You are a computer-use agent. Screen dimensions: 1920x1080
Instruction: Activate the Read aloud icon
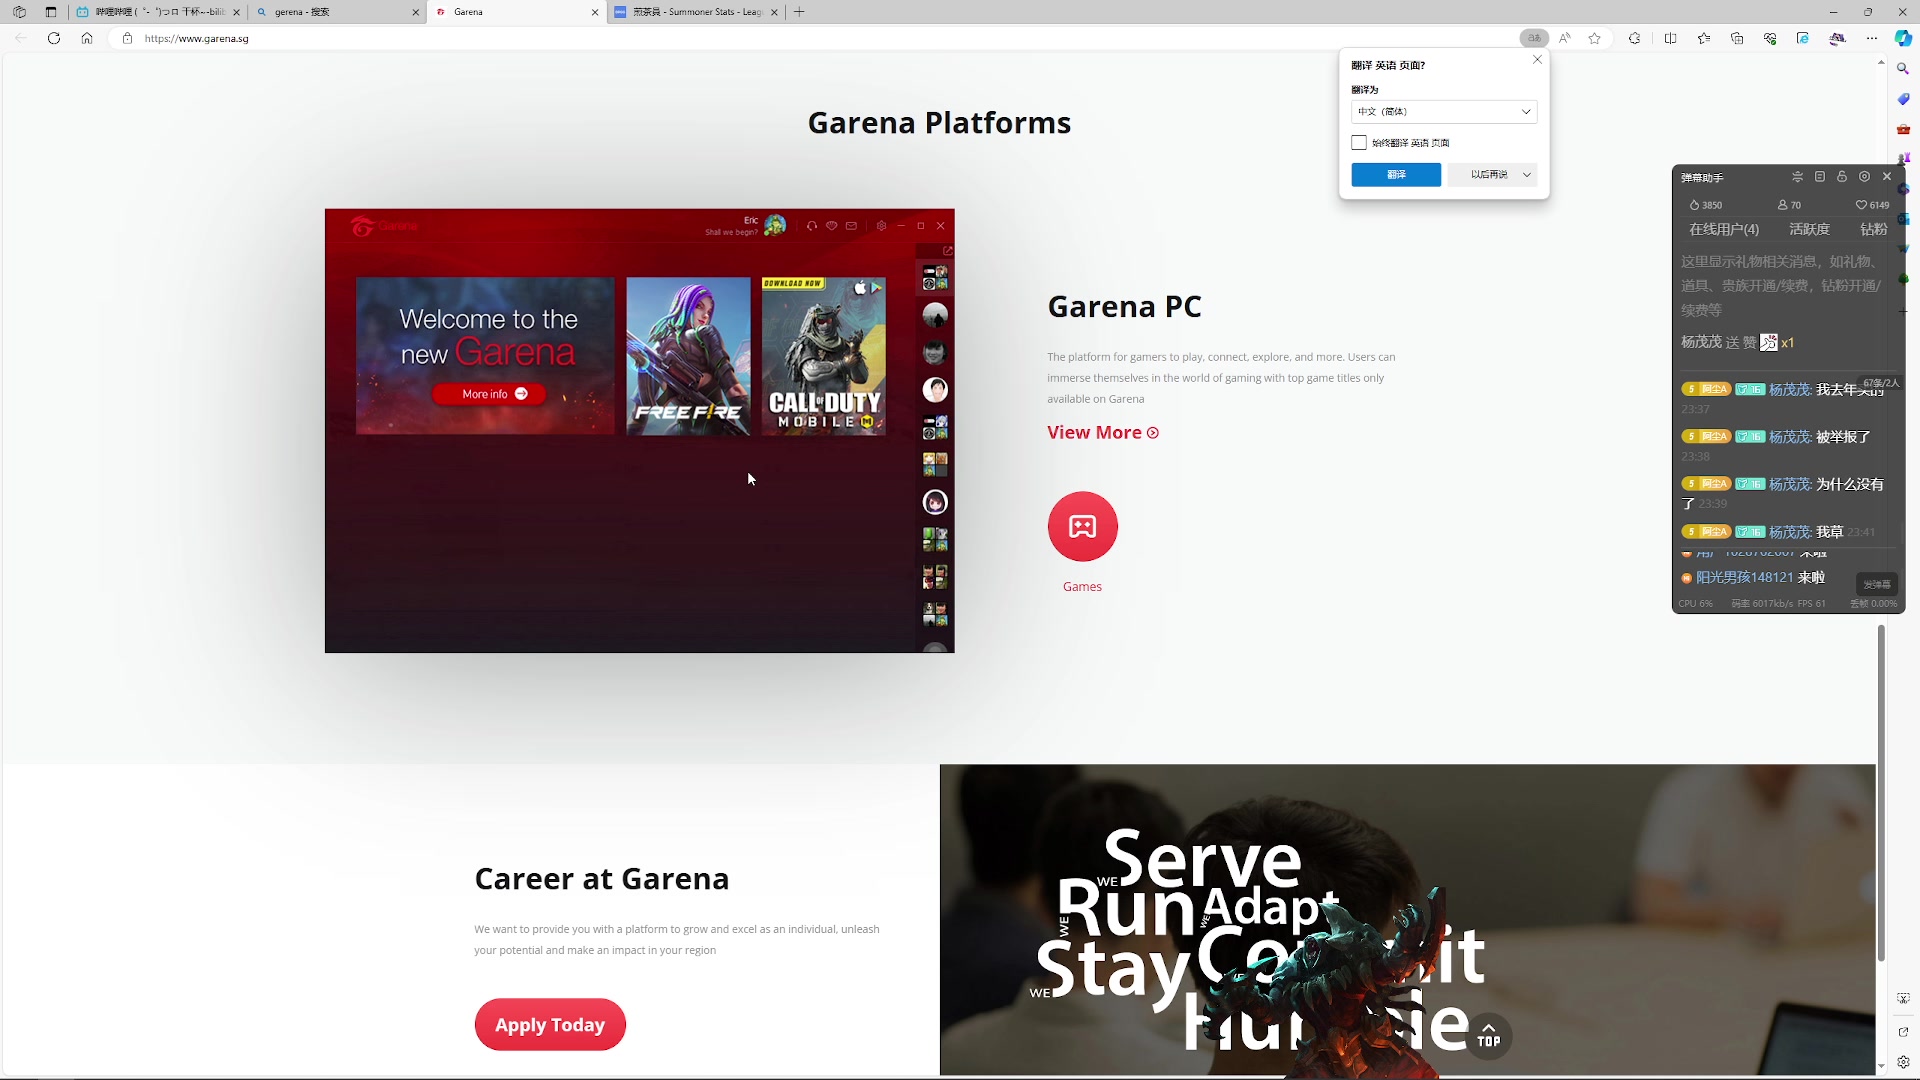[x=1565, y=38]
